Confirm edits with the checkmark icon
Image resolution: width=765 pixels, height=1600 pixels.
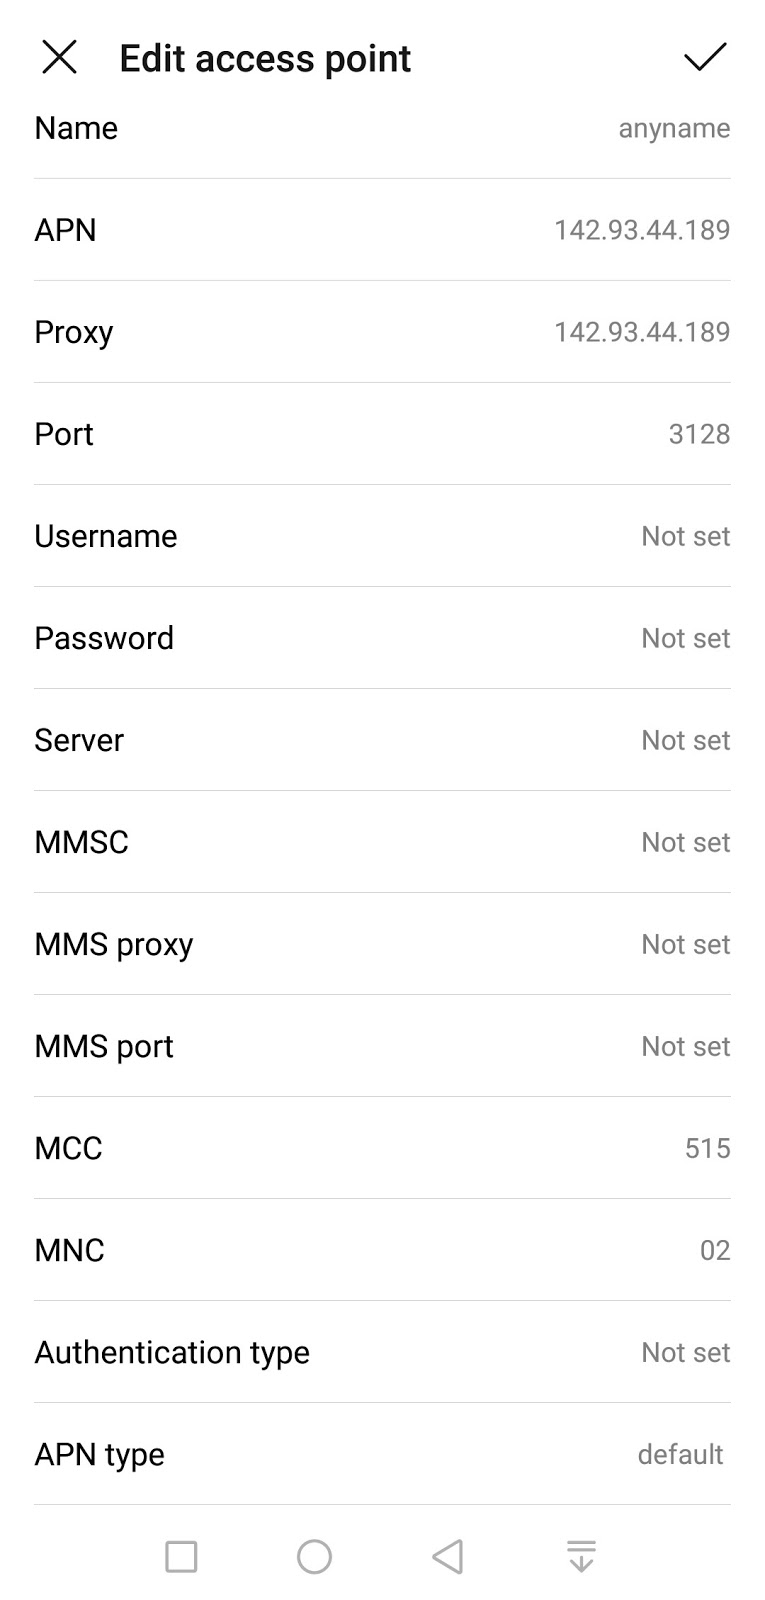pyautogui.click(x=704, y=58)
